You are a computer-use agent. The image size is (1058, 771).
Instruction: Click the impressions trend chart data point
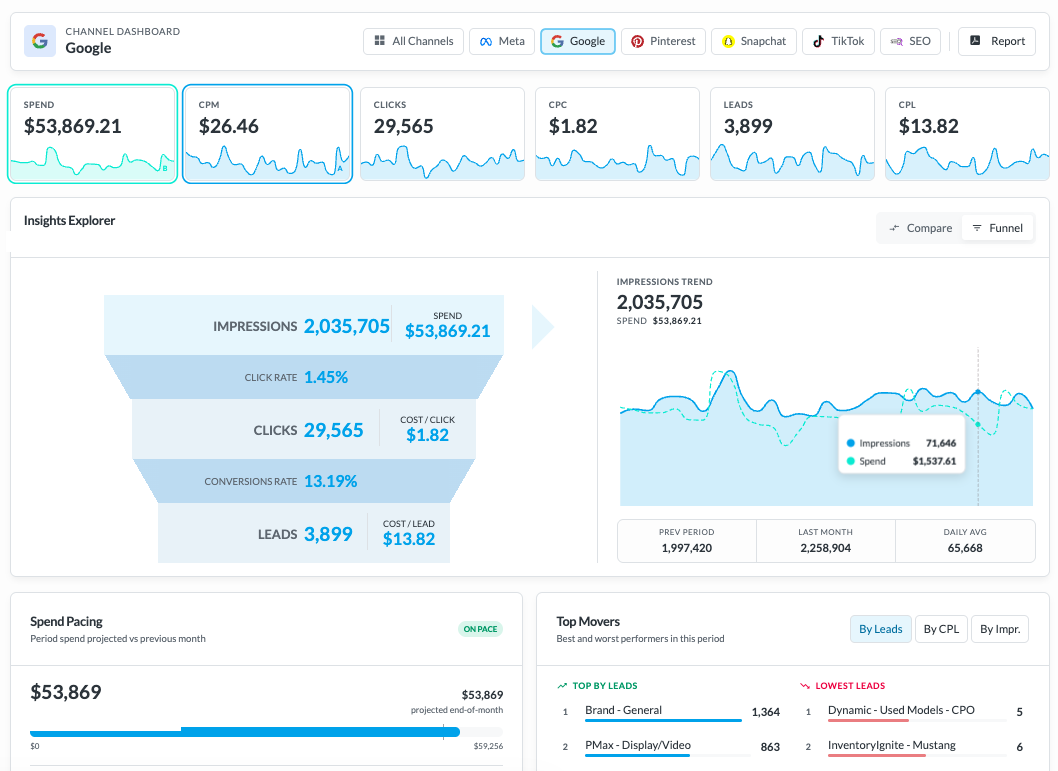978,392
